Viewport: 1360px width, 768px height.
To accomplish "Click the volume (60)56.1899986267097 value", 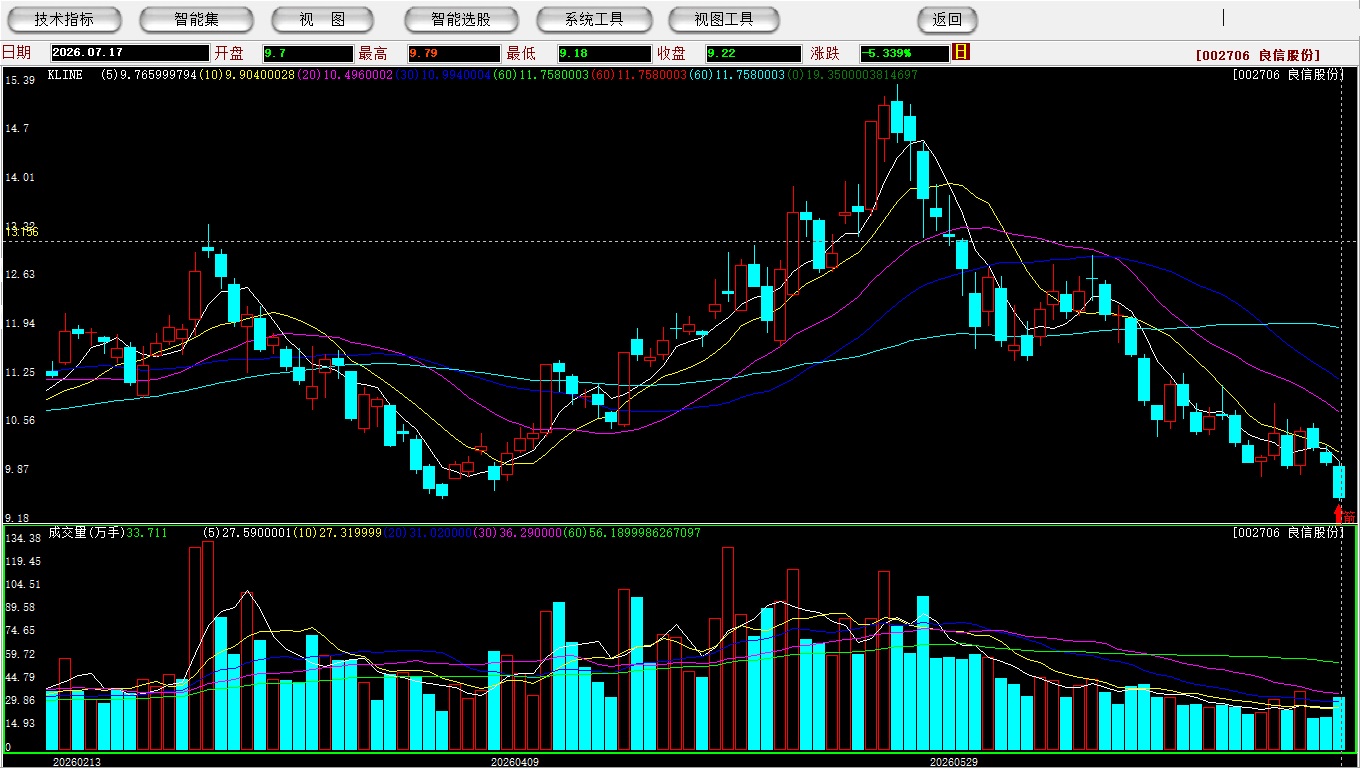I will pos(632,533).
